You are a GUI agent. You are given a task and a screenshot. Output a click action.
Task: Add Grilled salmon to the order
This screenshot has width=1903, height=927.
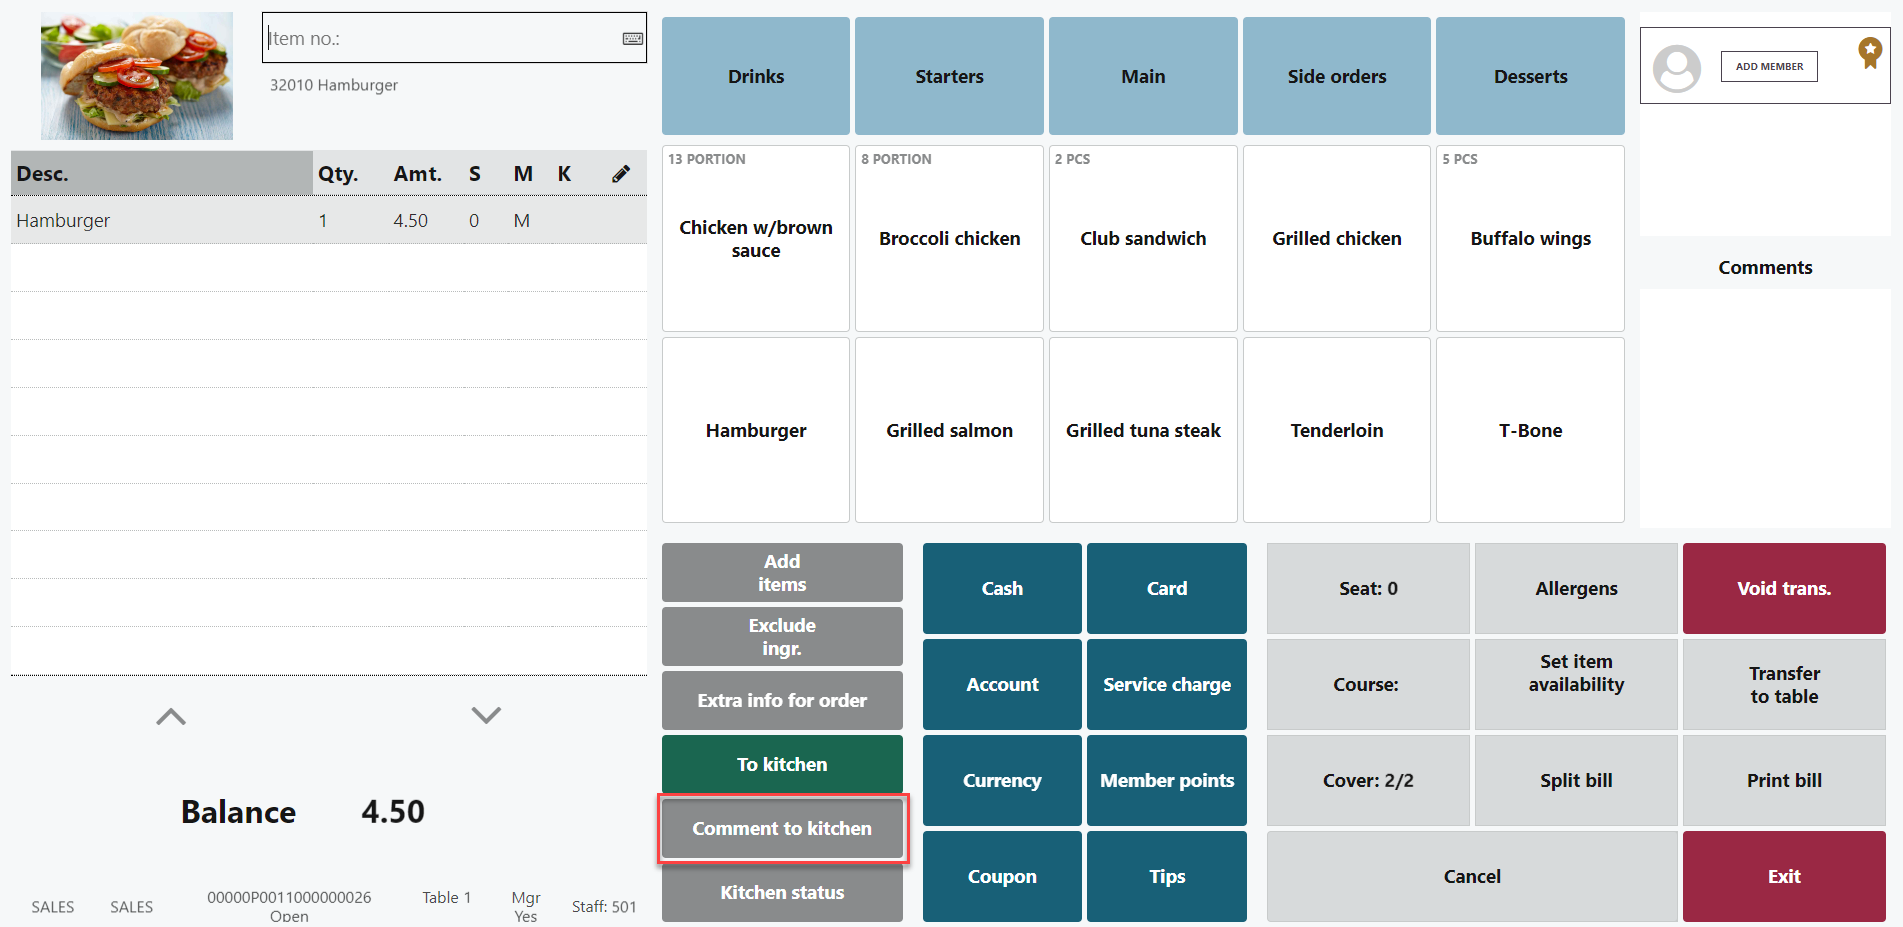point(949,430)
